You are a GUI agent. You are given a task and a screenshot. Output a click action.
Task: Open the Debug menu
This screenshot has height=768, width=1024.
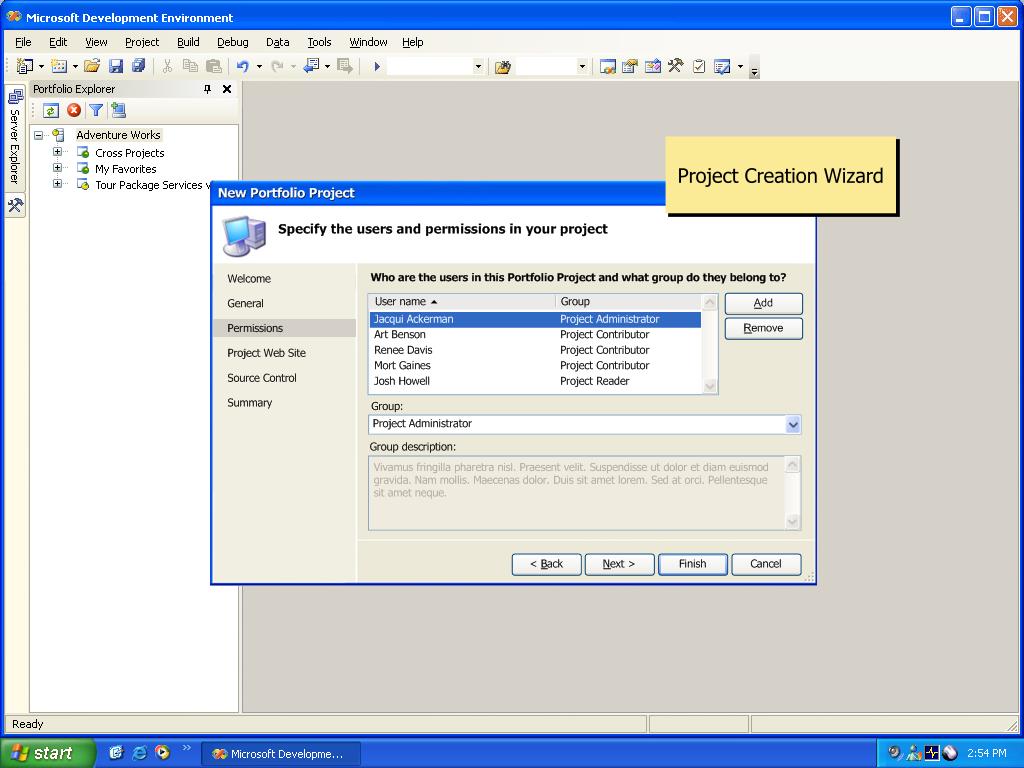232,42
